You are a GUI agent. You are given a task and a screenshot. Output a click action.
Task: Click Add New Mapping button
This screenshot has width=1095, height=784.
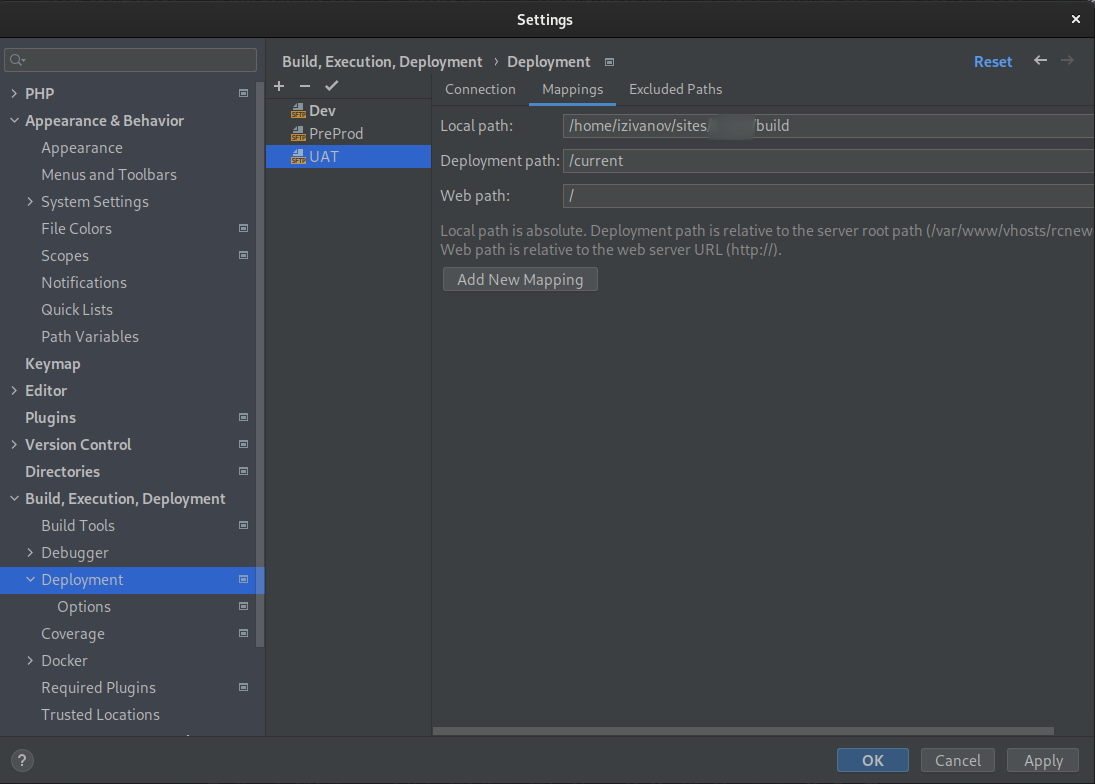520,279
